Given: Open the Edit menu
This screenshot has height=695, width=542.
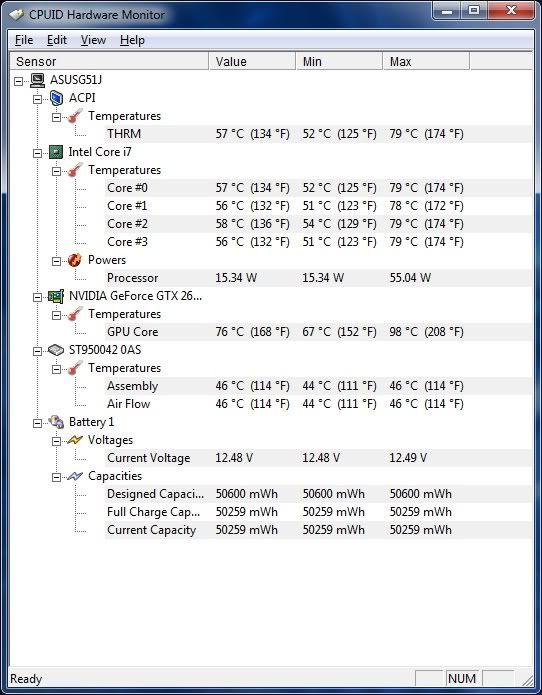Looking at the screenshot, I should tap(57, 40).
